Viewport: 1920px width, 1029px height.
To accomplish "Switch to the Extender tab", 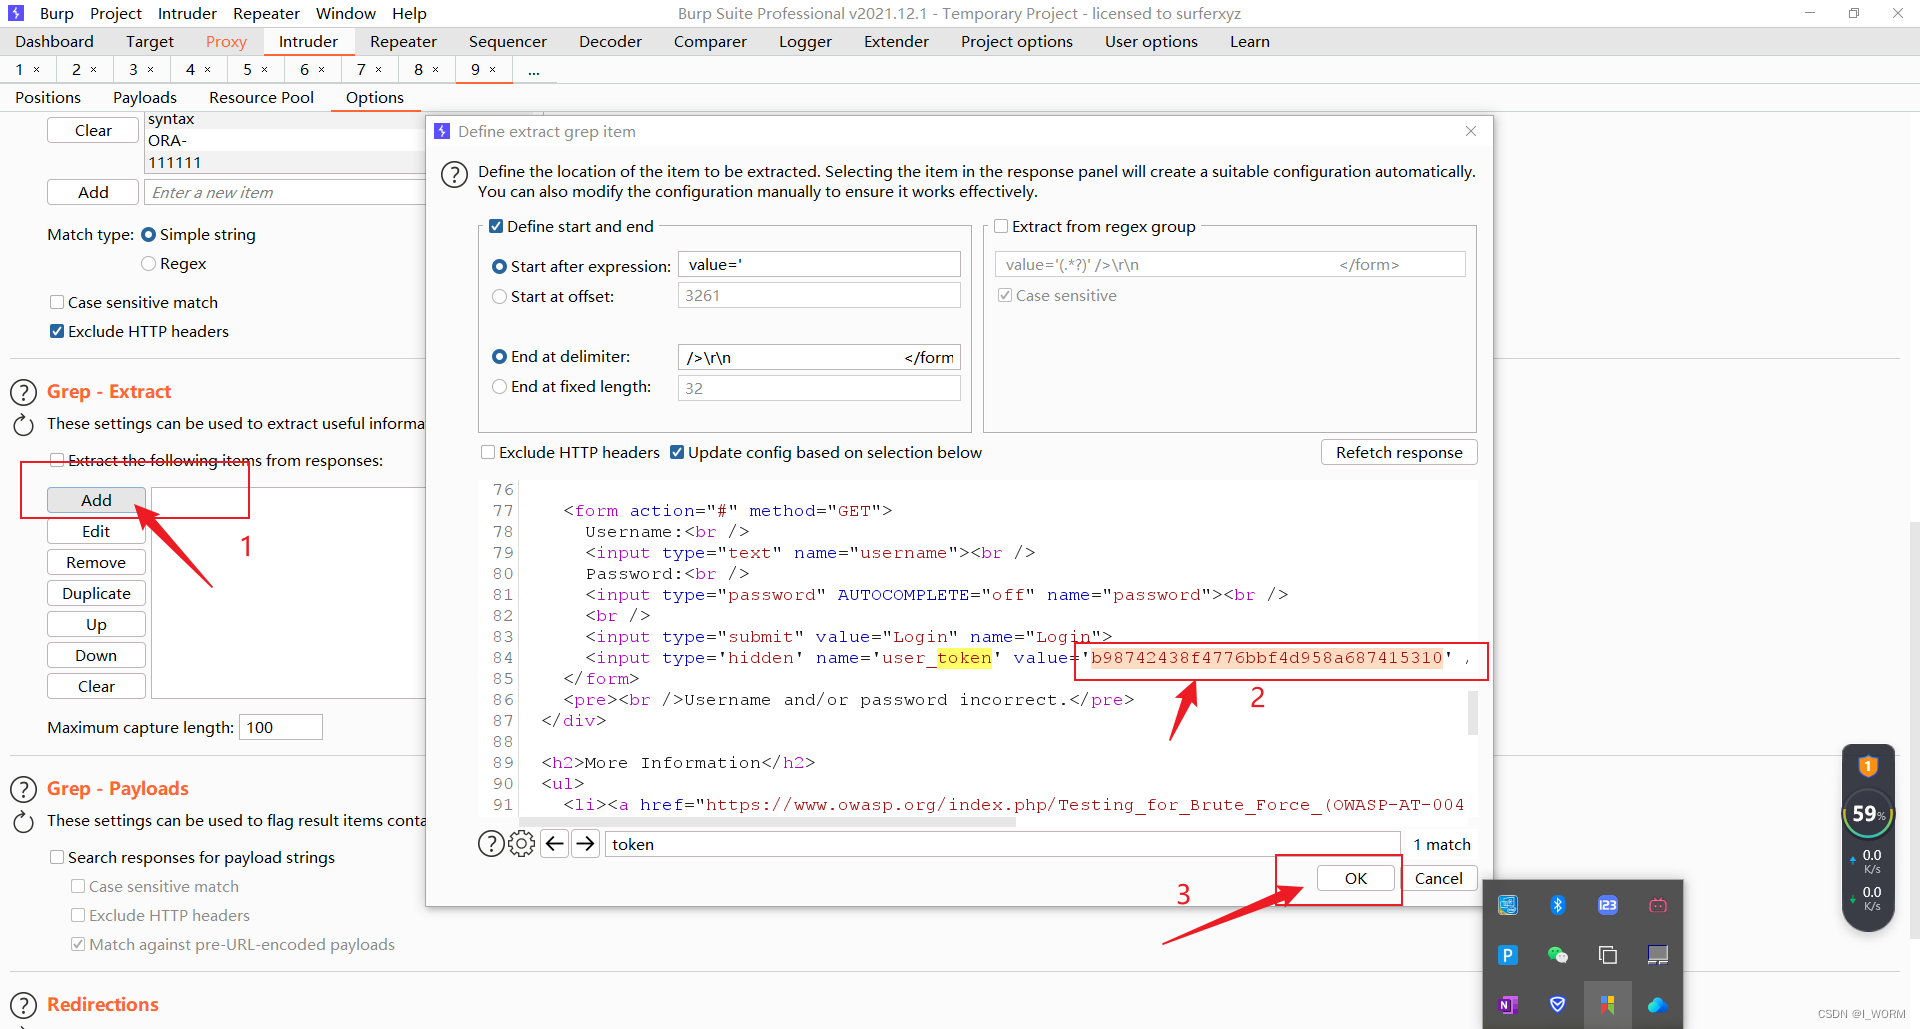I will coord(896,41).
